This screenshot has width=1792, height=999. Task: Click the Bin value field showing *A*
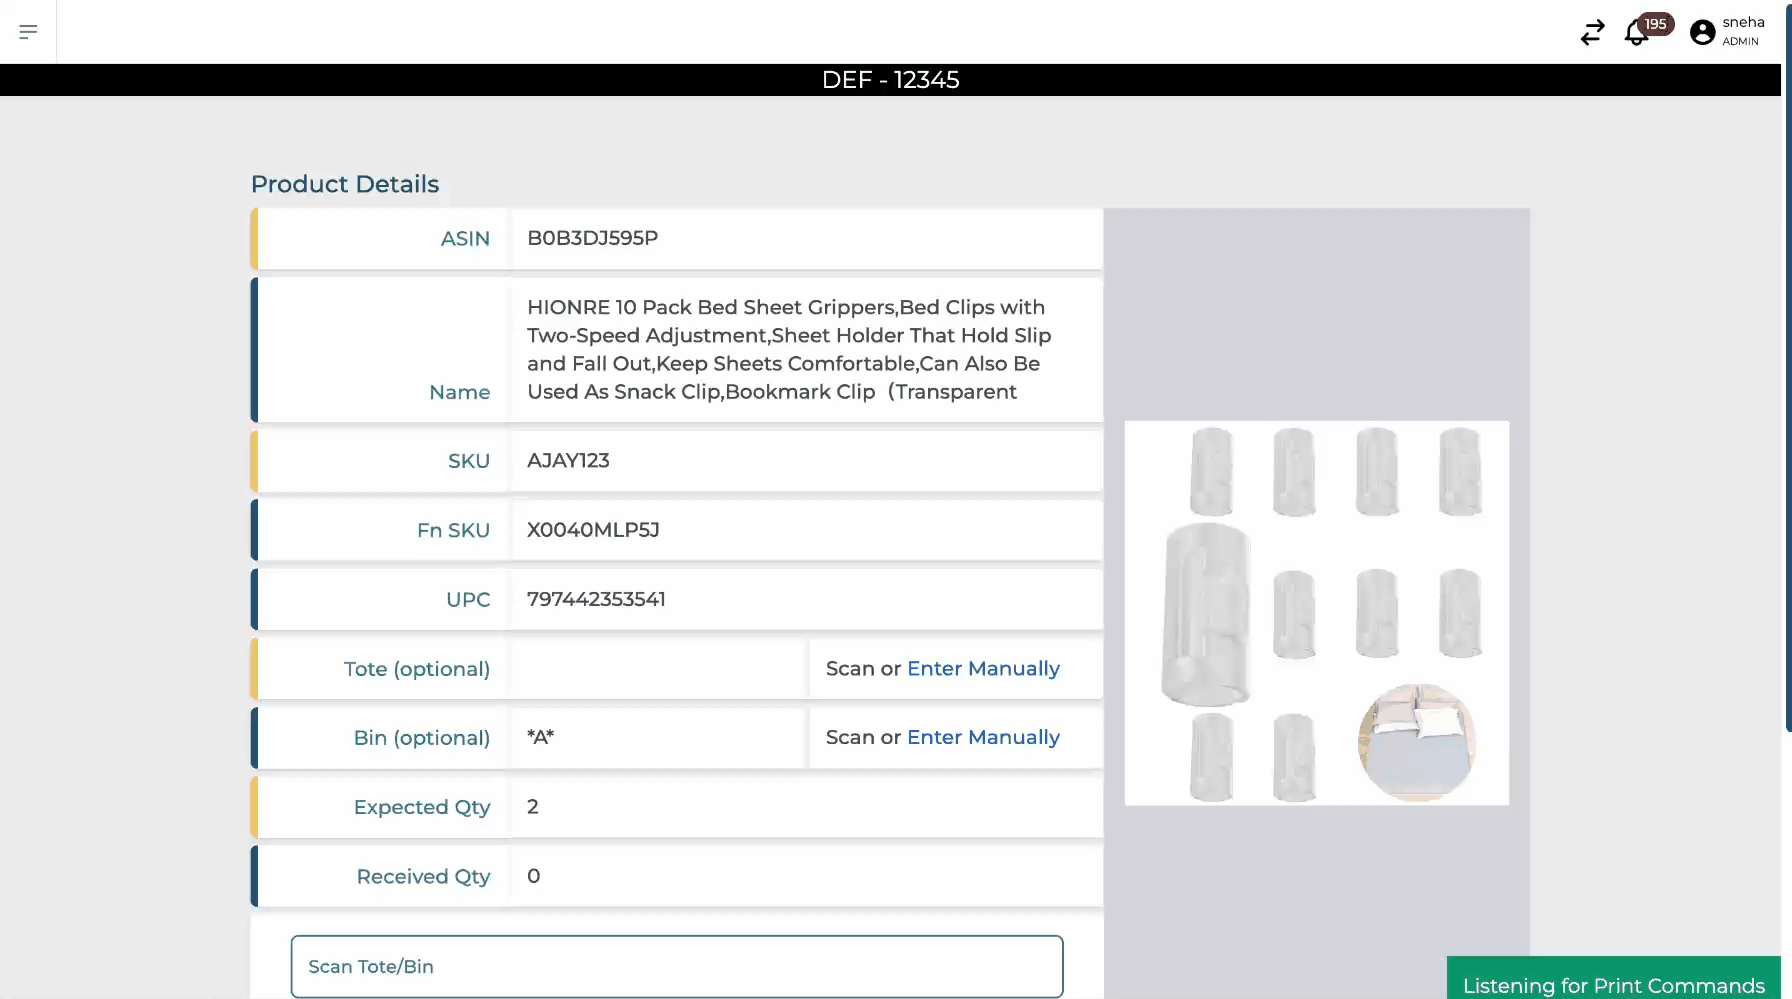click(657, 737)
